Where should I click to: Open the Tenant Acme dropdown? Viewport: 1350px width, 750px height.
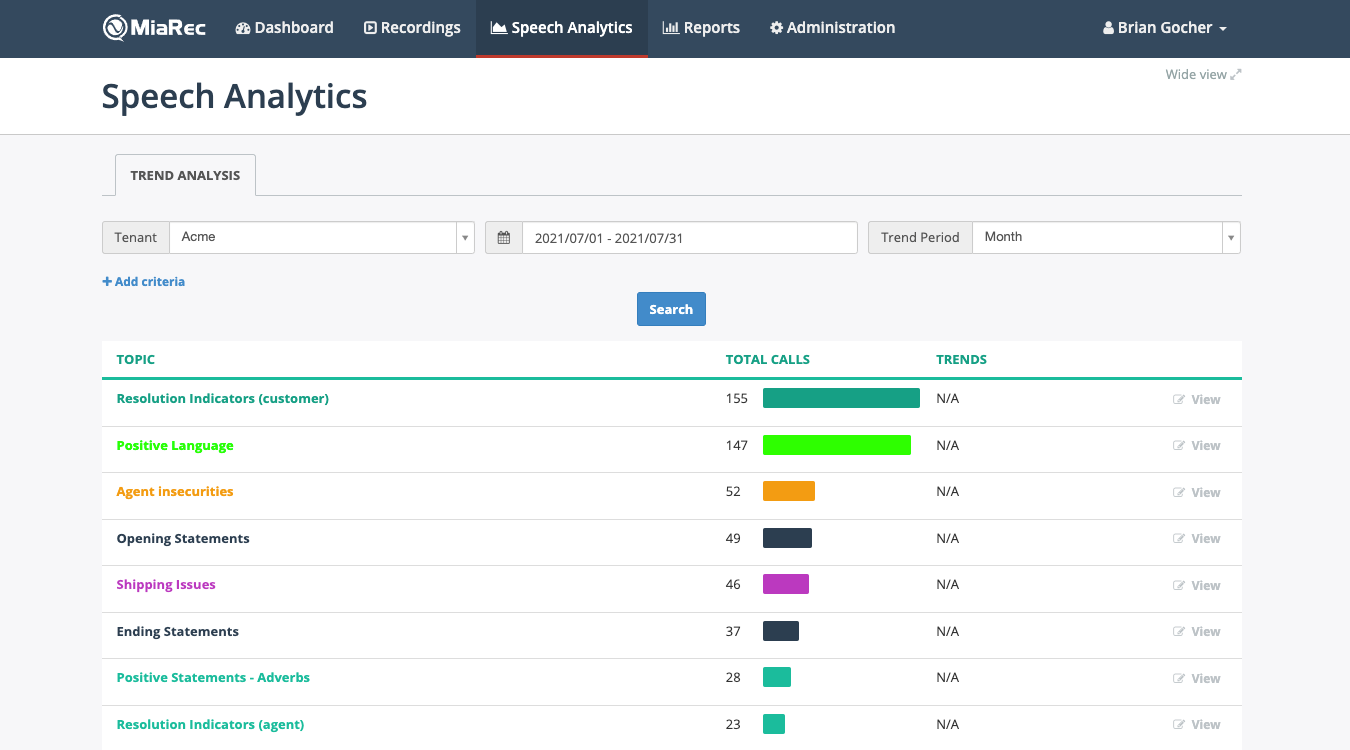tap(322, 237)
